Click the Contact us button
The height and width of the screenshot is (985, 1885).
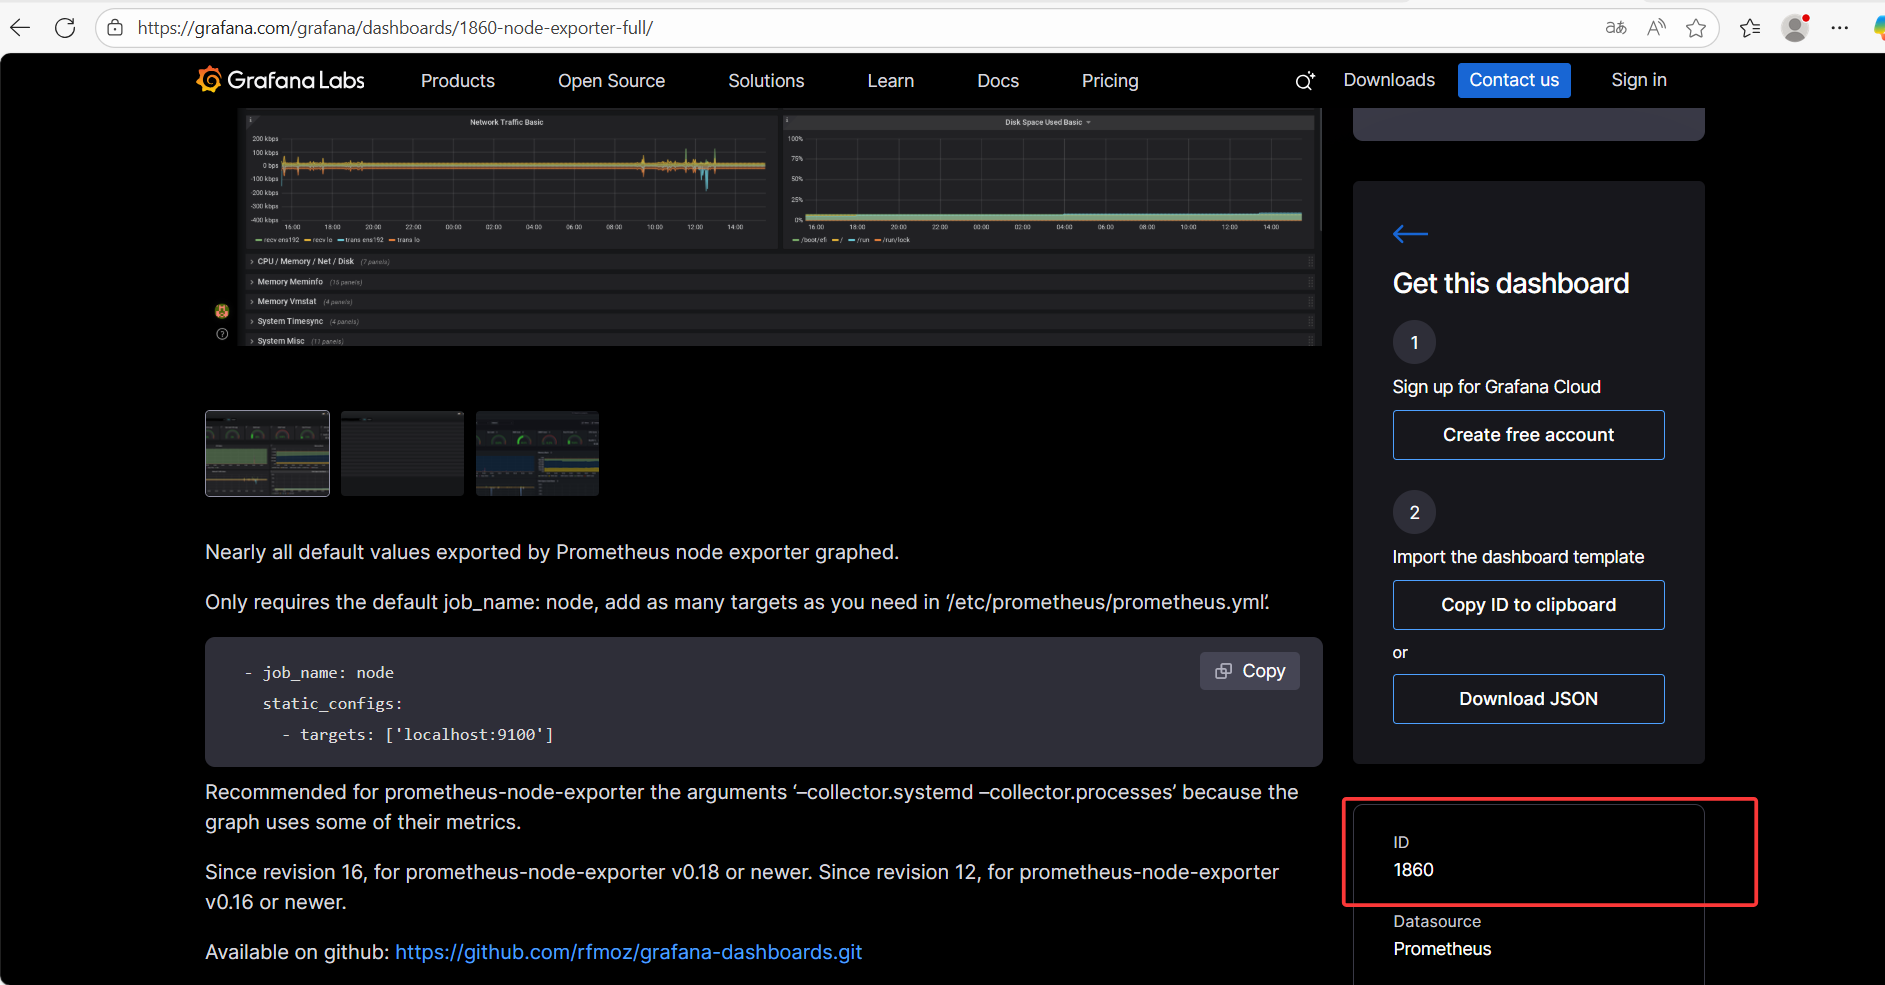click(1514, 80)
